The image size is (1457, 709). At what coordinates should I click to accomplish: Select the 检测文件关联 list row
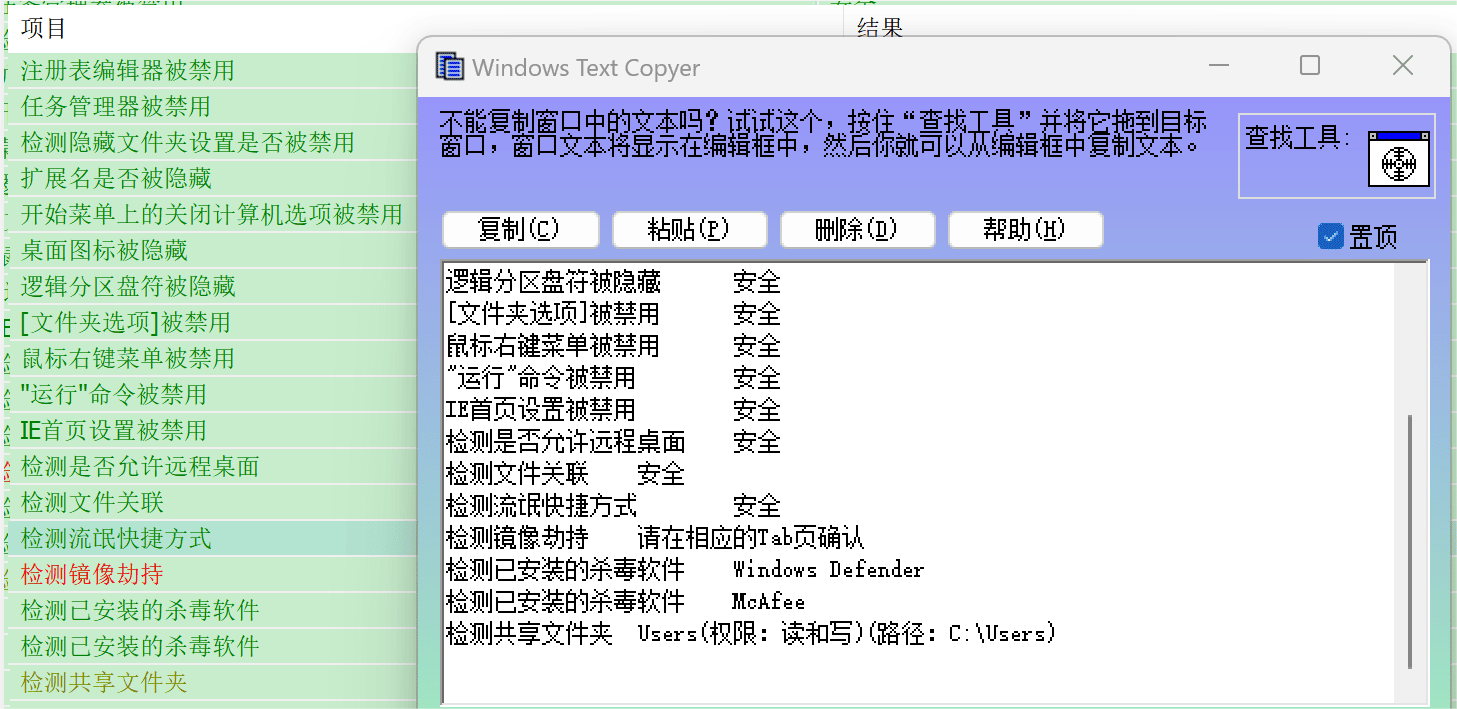click(x=92, y=503)
